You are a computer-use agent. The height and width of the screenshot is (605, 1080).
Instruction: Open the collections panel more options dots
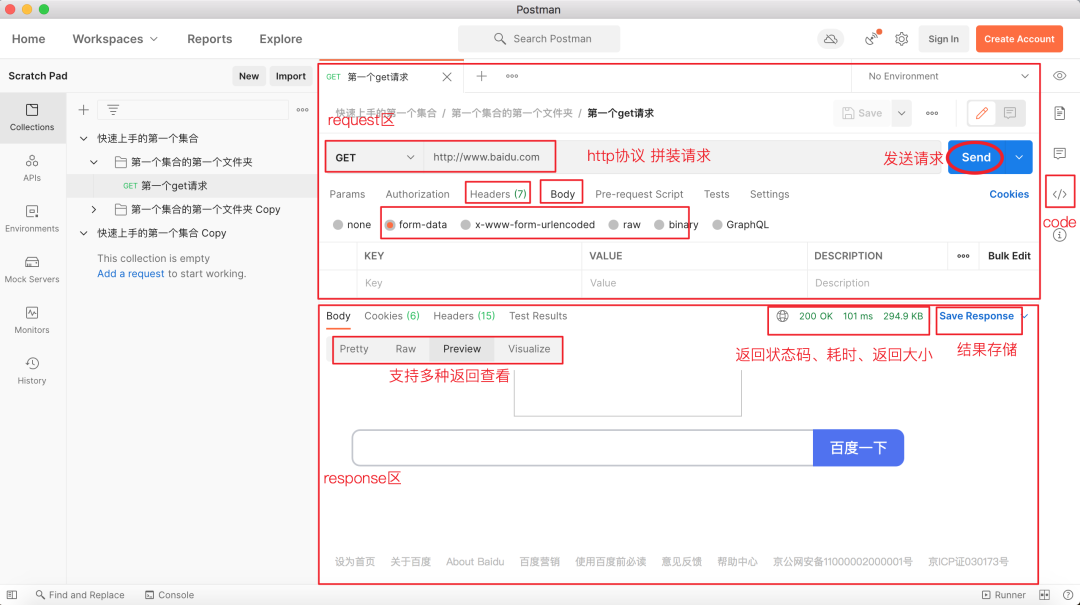[302, 110]
